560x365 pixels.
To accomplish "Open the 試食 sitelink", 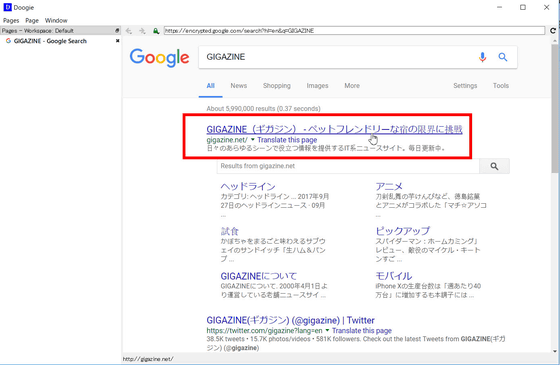I will (x=229, y=231).
